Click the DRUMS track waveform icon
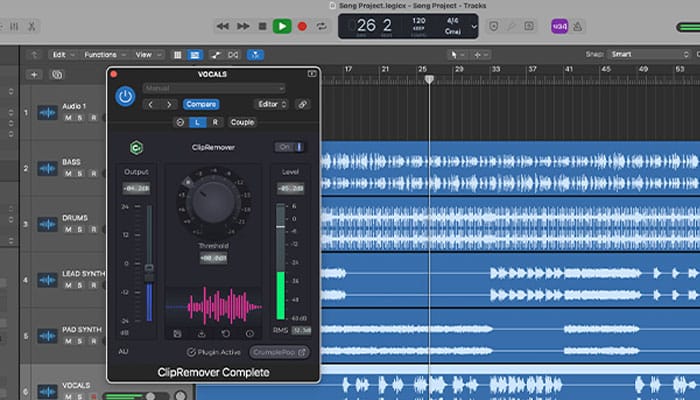 pyautogui.click(x=47, y=224)
